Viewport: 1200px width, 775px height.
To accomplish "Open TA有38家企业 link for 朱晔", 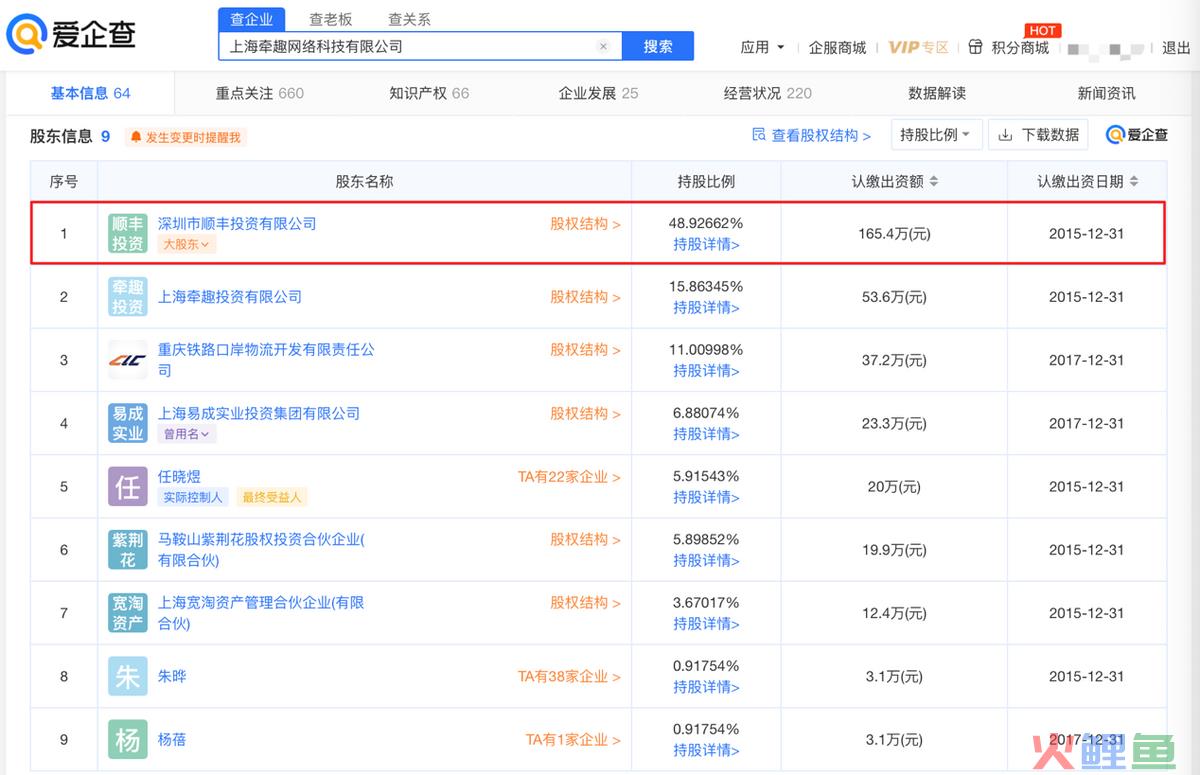I will pyautogui.click(x=569, y=677).
